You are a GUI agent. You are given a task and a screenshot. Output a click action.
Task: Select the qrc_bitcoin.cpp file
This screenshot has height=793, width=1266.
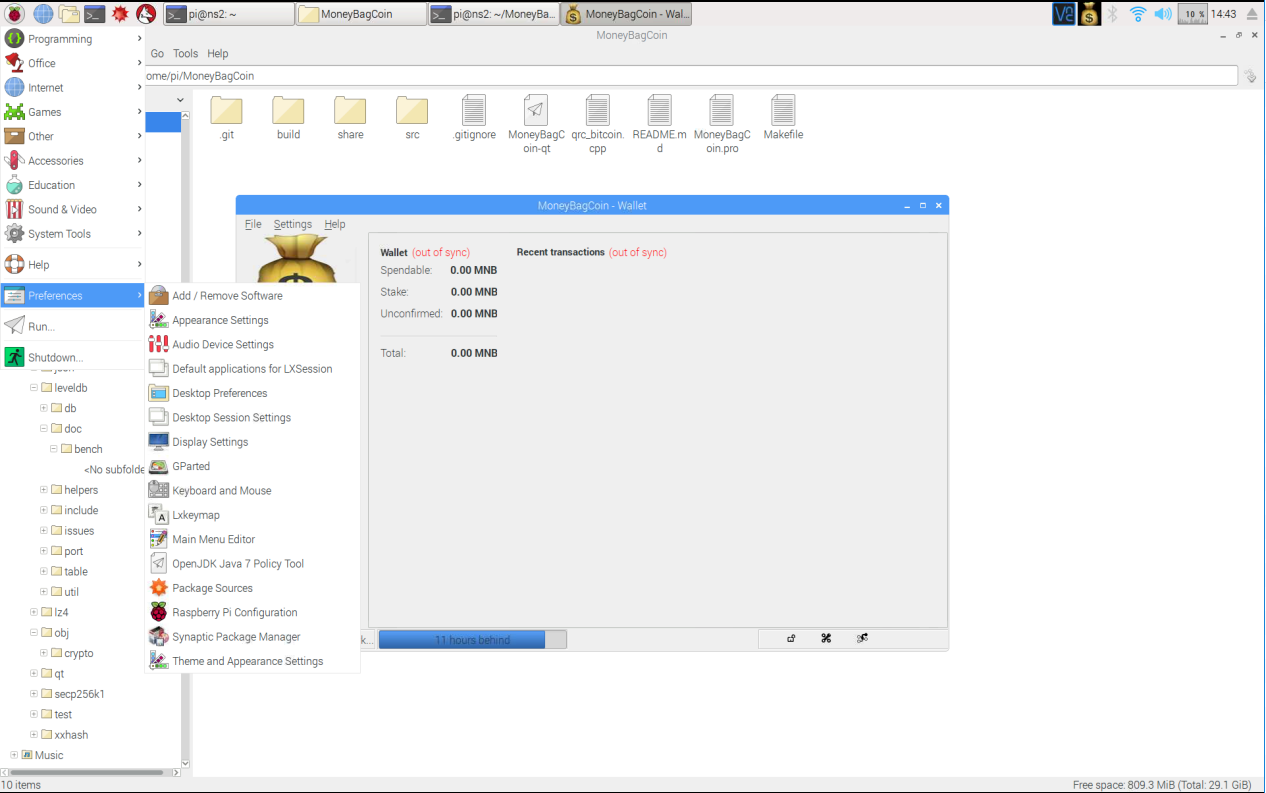click(598, 124)
